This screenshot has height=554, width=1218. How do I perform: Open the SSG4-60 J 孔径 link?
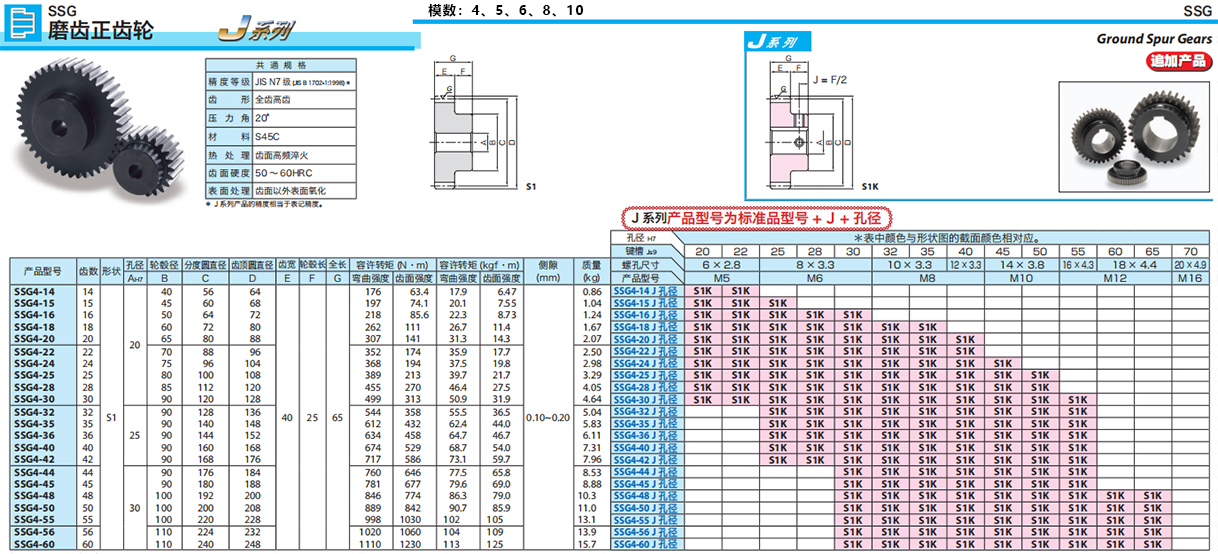(x=645, y=544)
